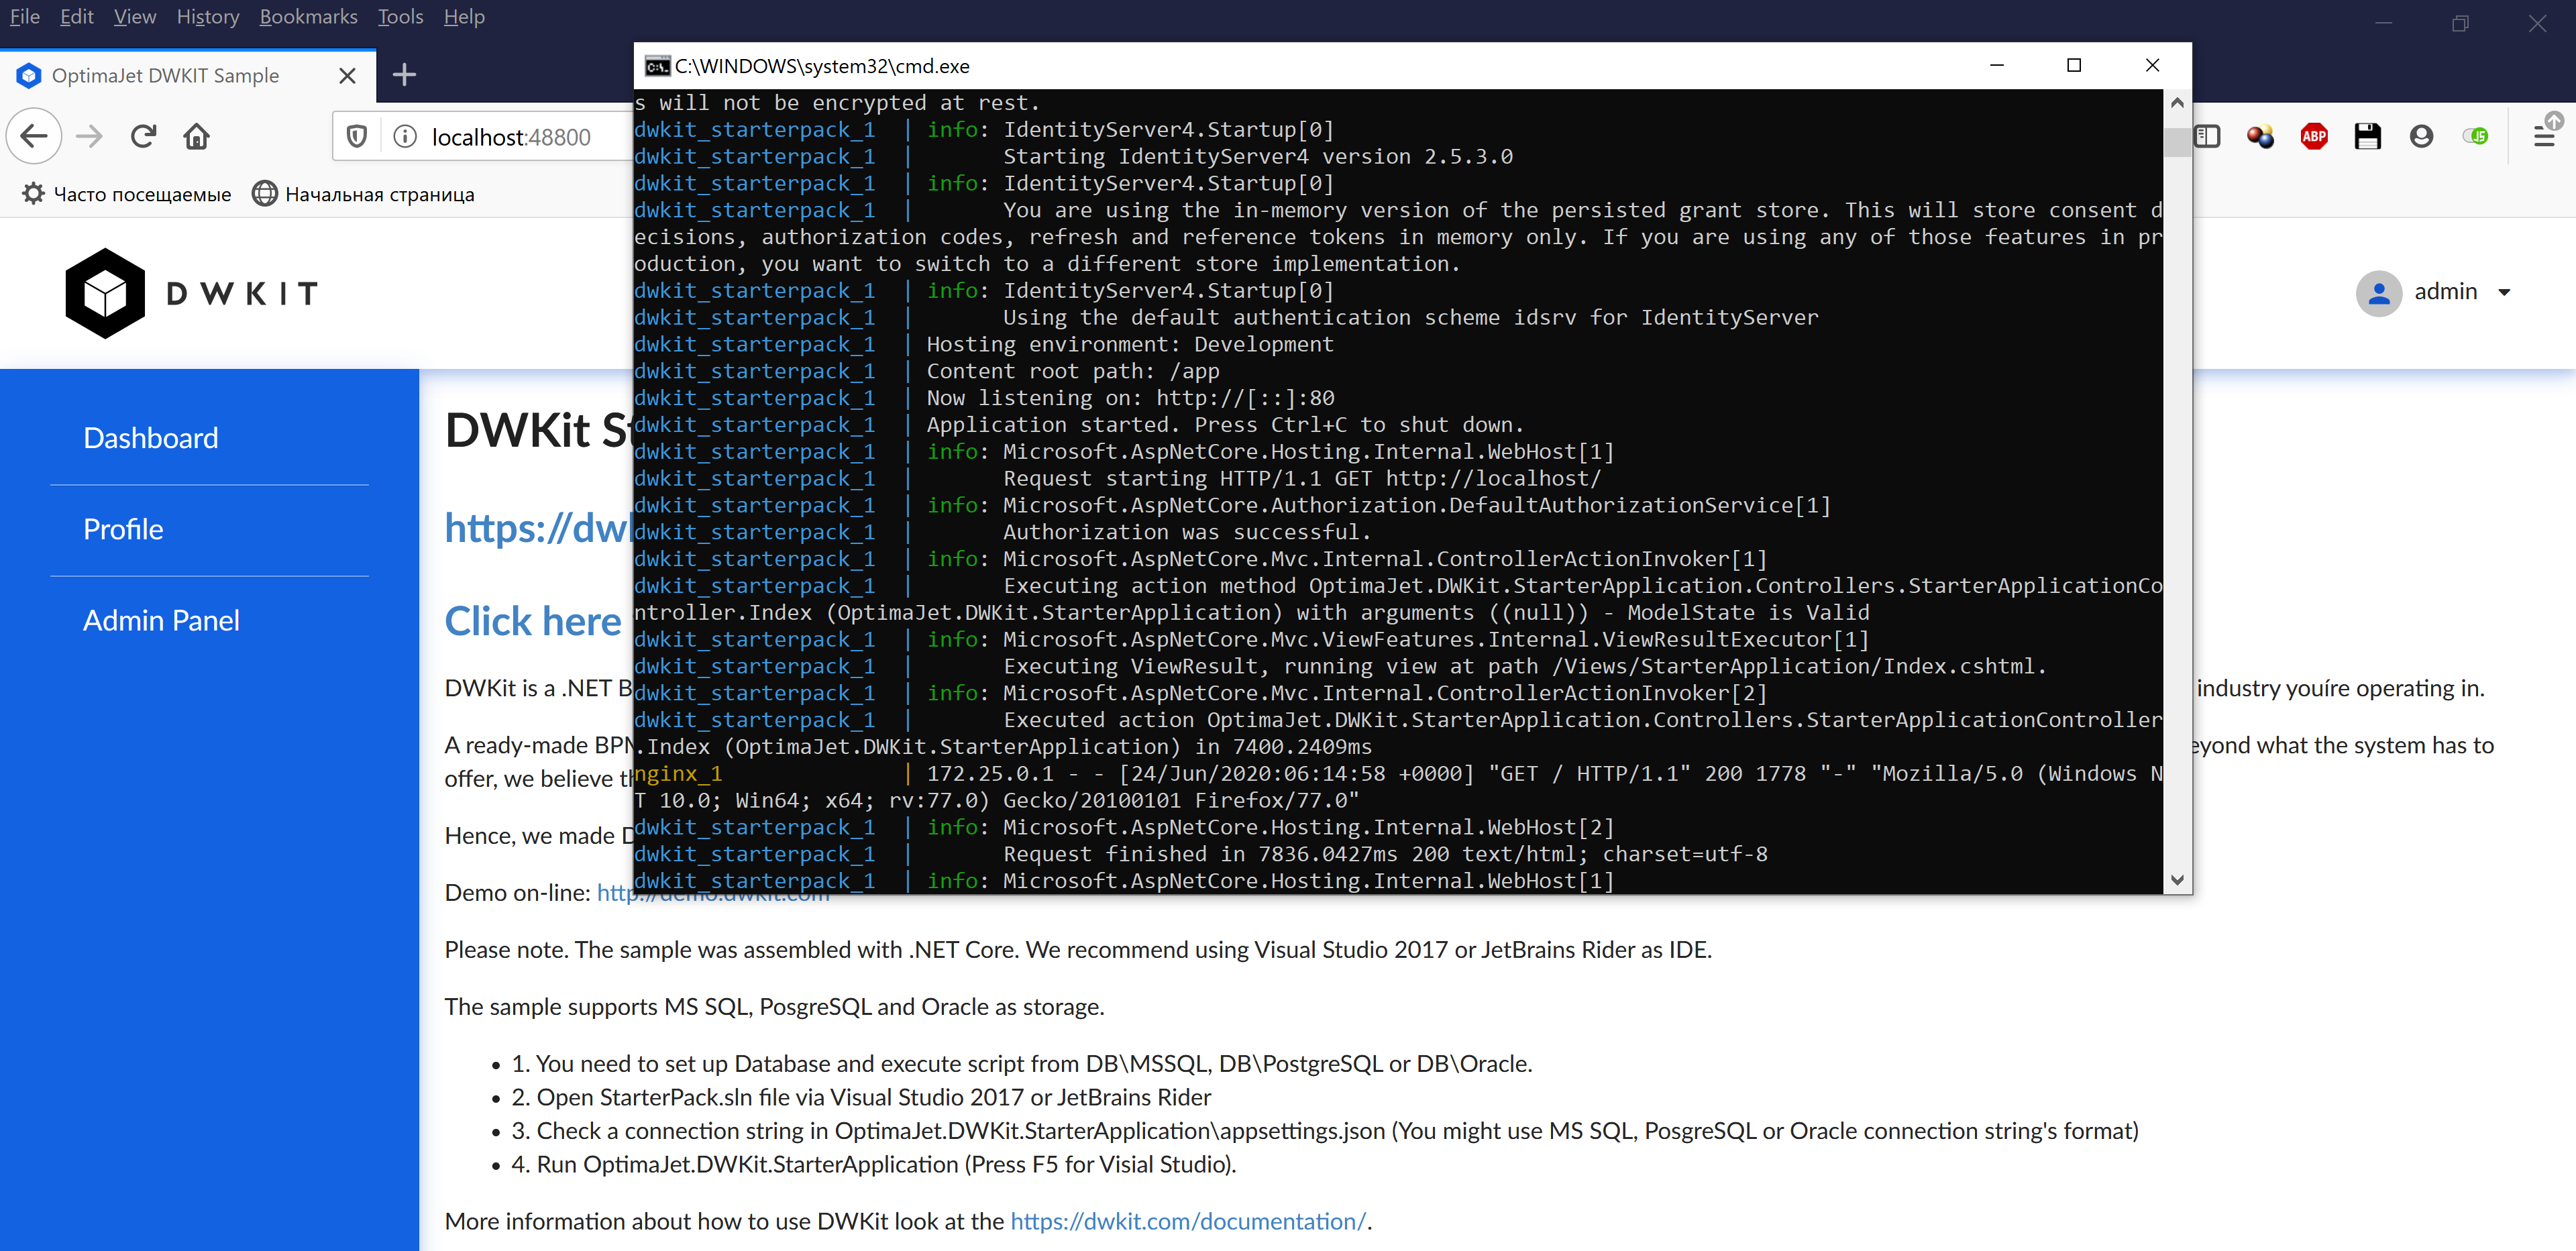Screen dimensions: 2576x1251
Task: Click the 'Click here' heading link
Action: pyautogui.click(x=533, y=621)
